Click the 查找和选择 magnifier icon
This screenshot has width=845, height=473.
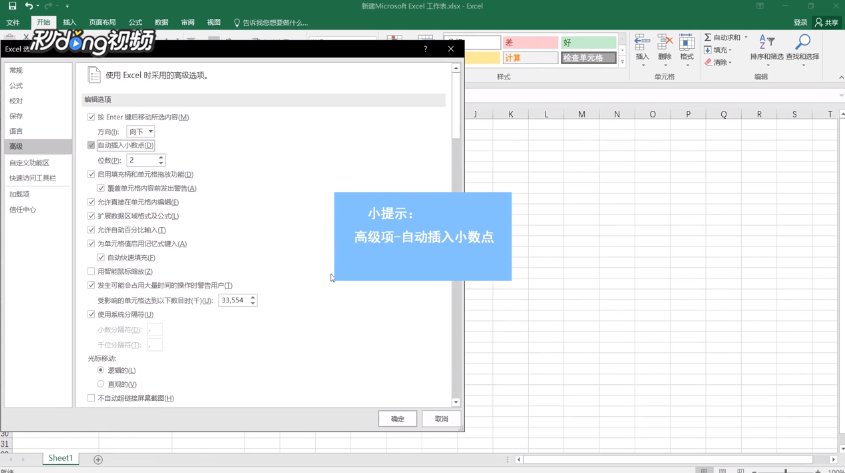tap(802, 42)
